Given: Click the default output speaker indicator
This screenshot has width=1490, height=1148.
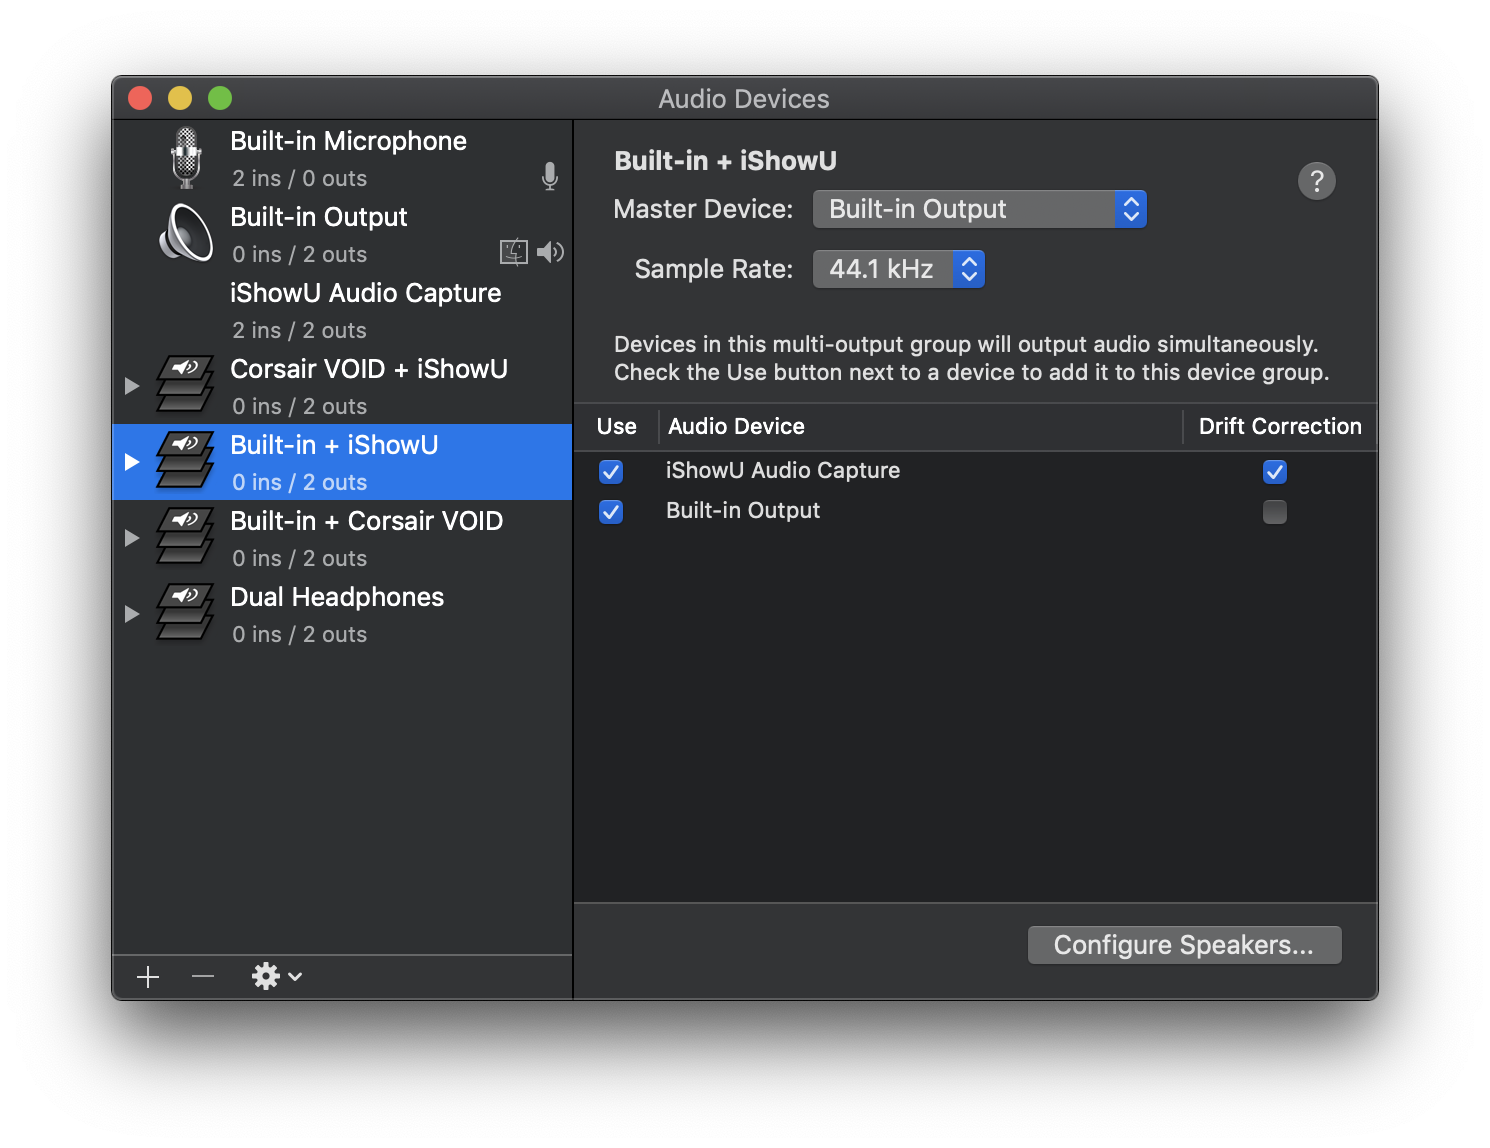Looking at the screenshot, I should tap(550, 252).
